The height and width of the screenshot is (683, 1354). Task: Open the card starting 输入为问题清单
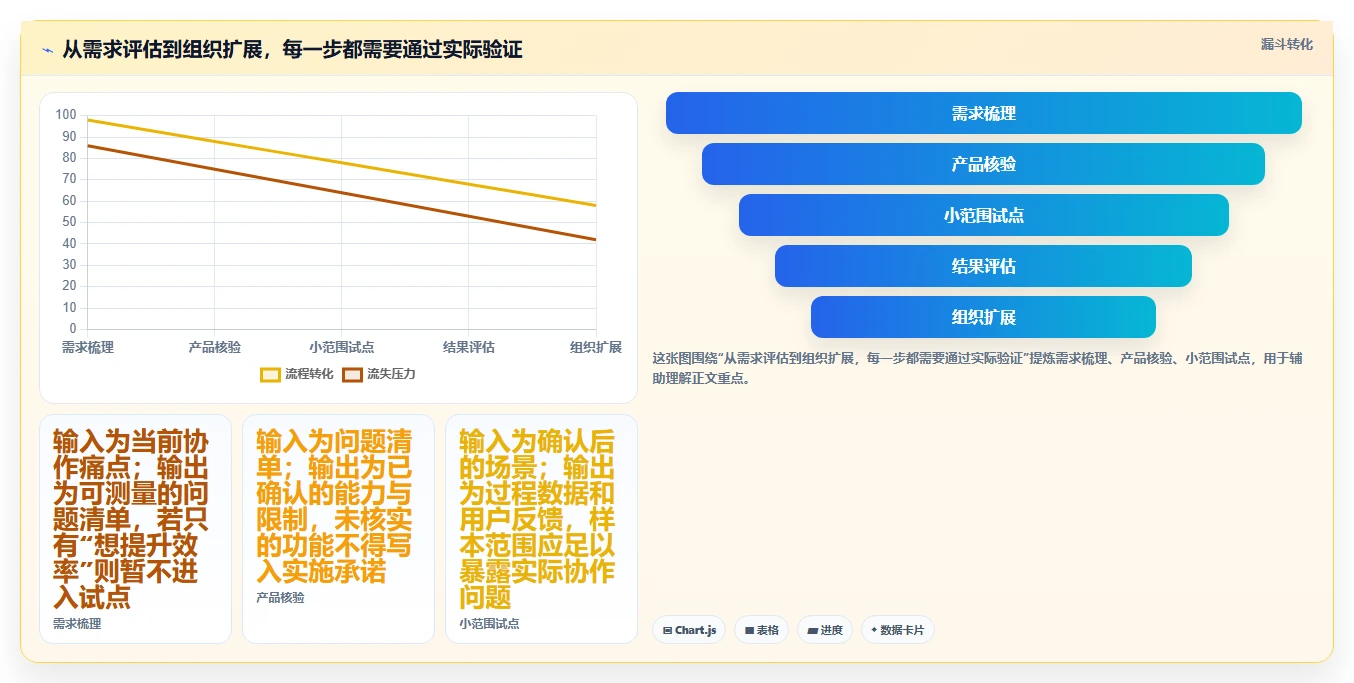tap(338, 529)
